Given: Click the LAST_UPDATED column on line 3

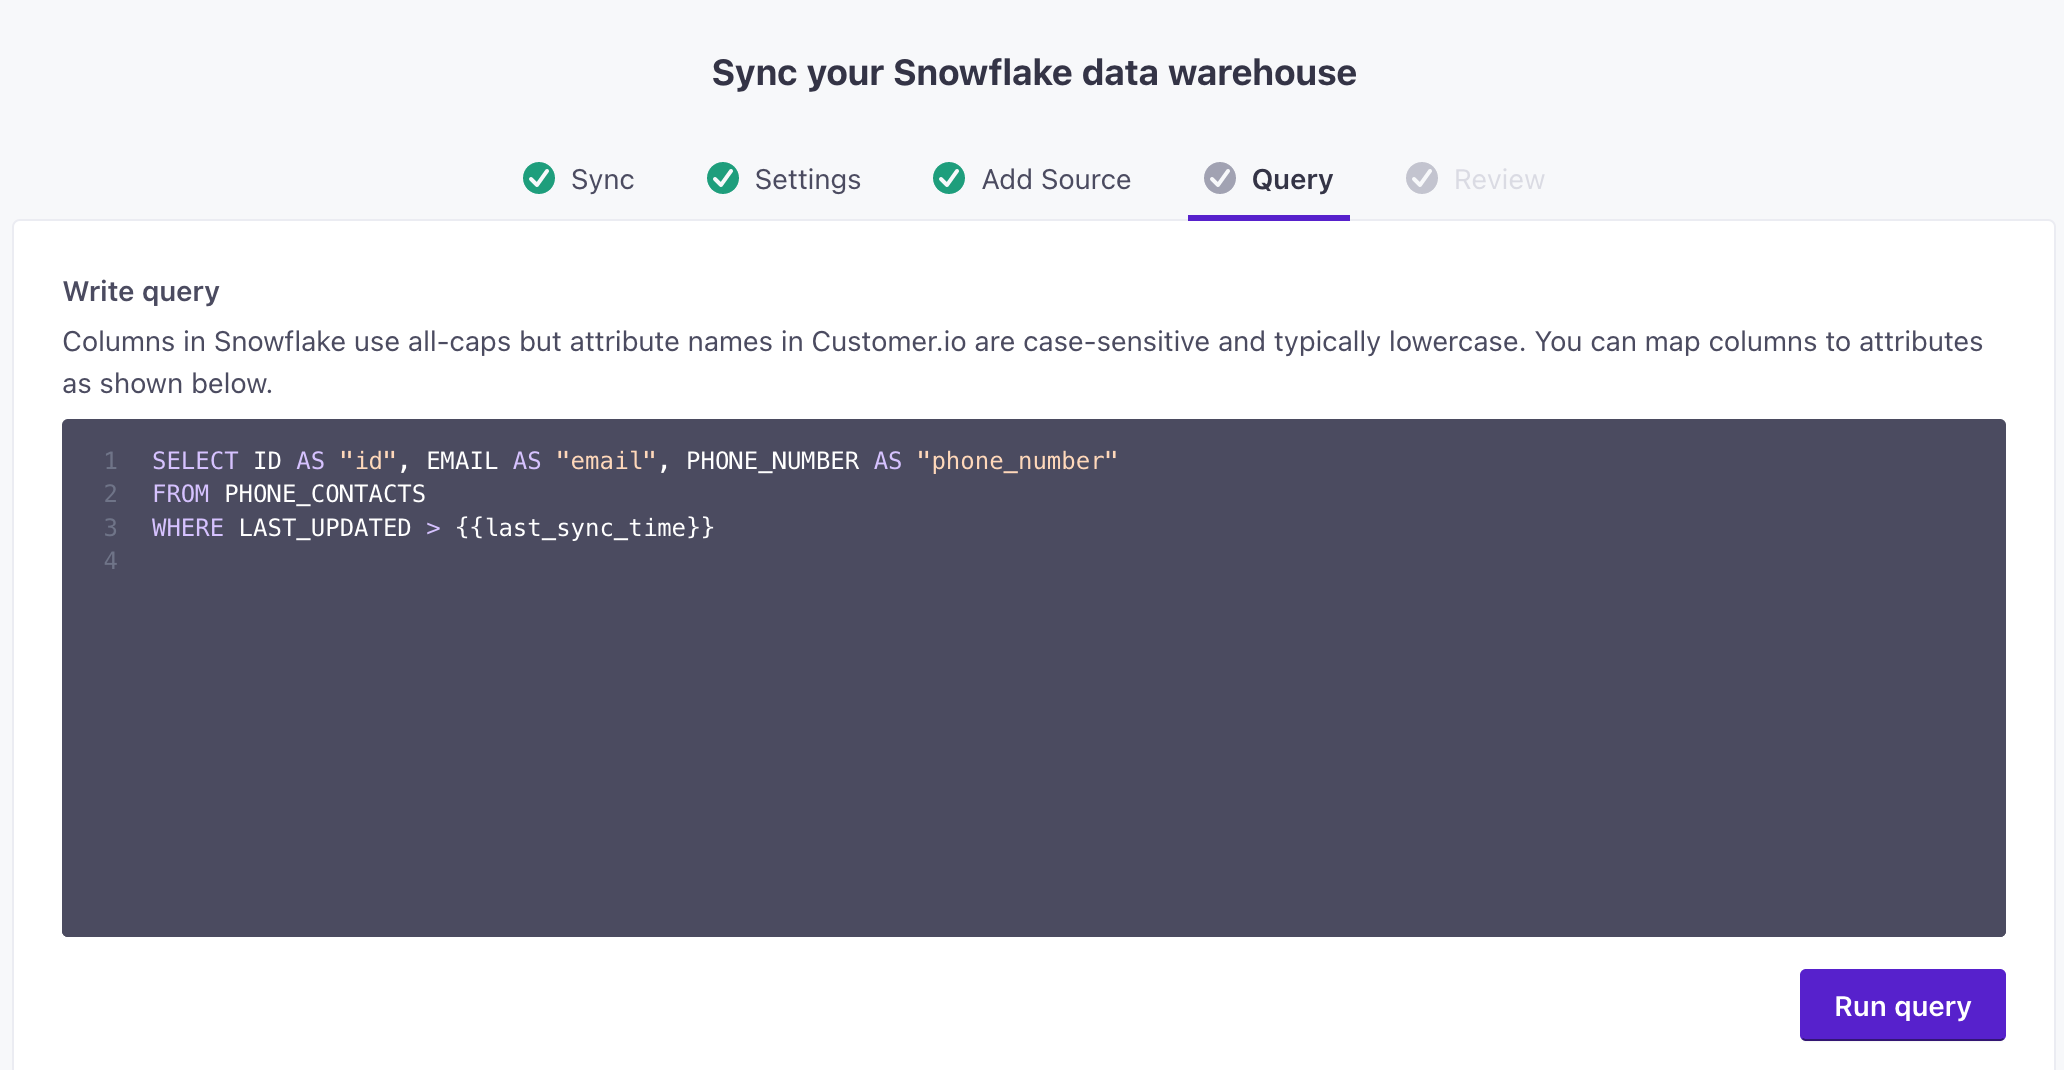Looking at the screenshot, I should (x=325, y=528).
